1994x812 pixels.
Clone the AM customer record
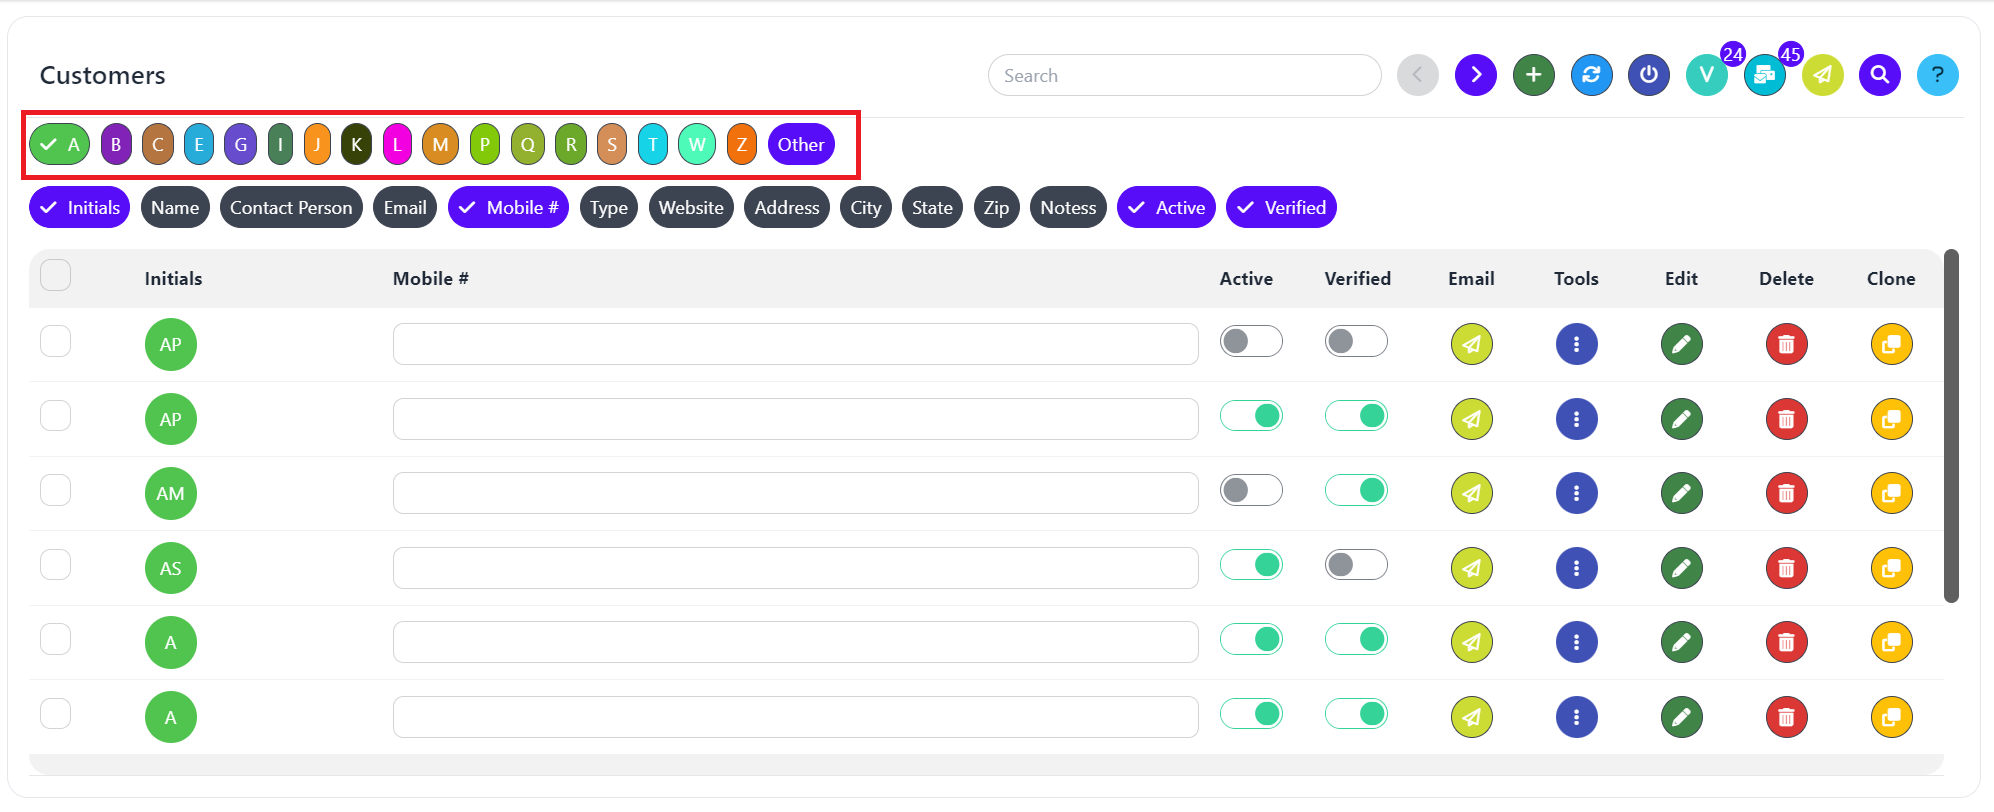pyautogui.click(x=1891, y=493)
